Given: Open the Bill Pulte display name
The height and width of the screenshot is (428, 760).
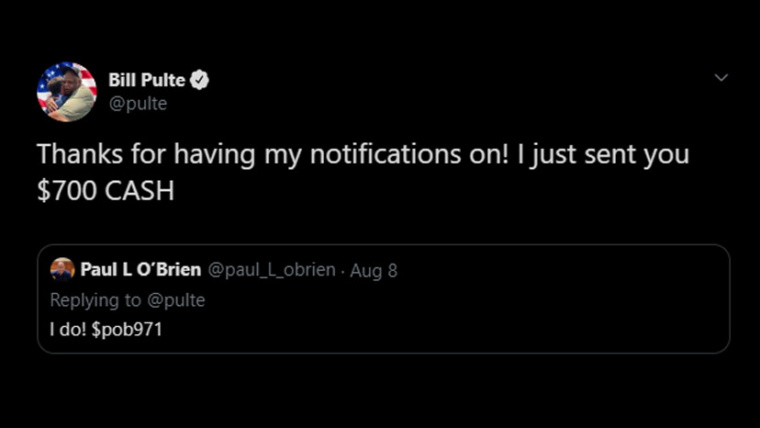Looking at the screenshot, I should [x=146, y=81].
